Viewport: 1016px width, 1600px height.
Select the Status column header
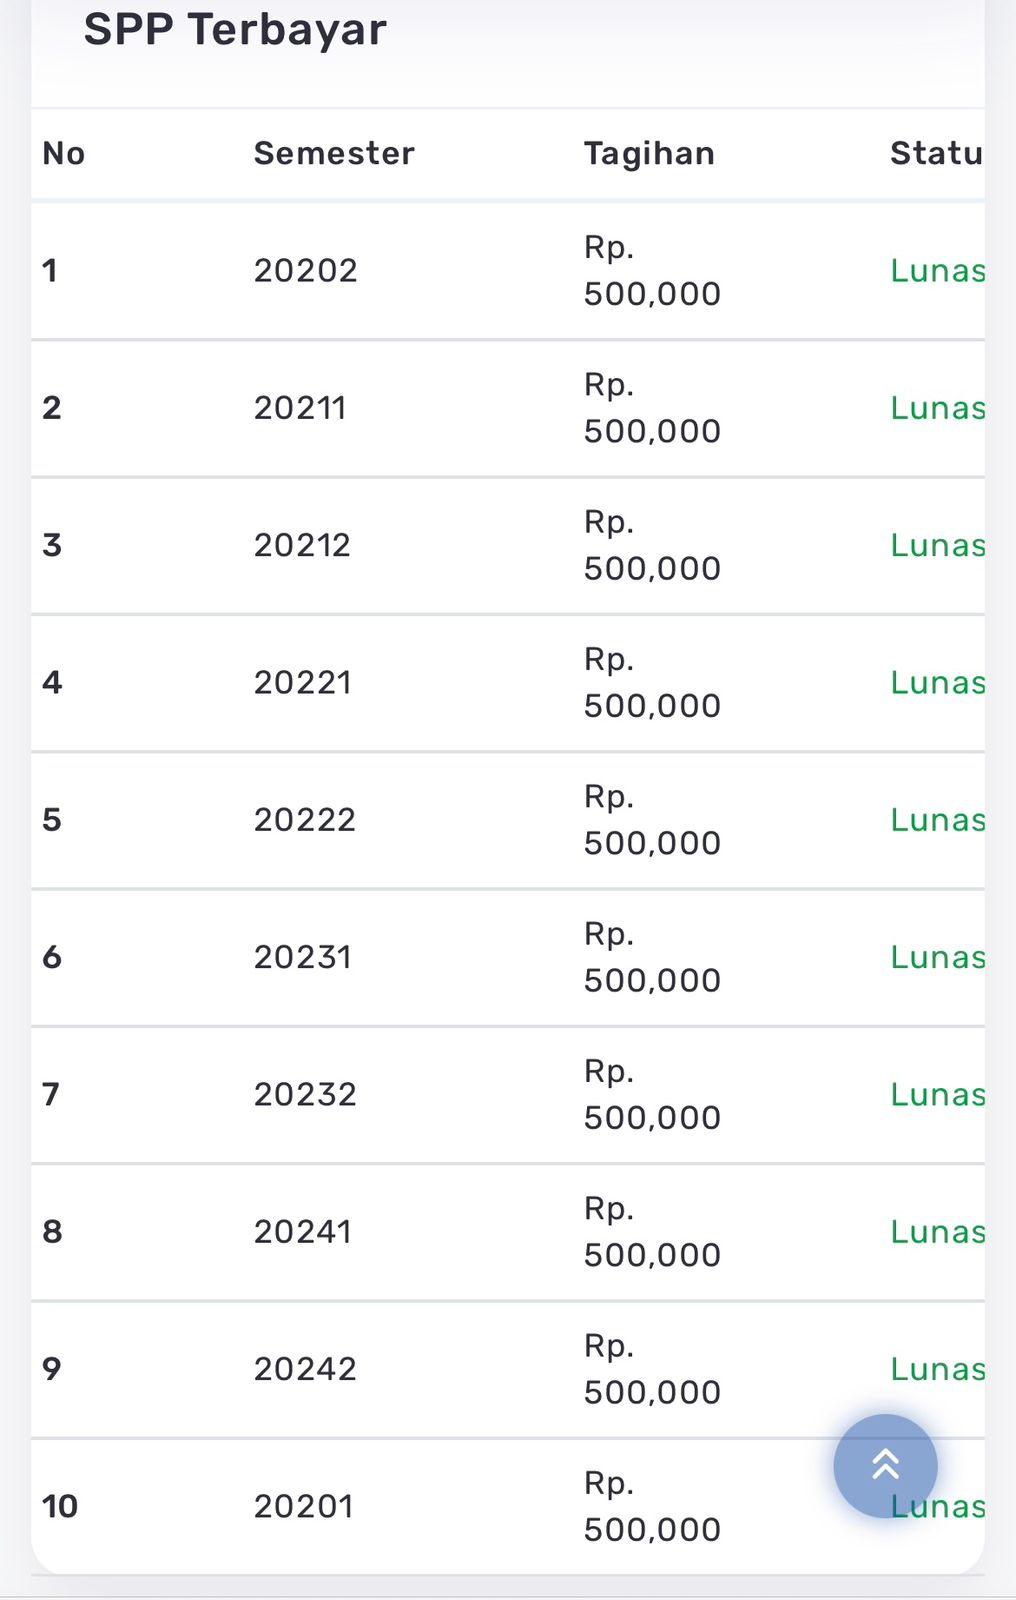point(936,153)
